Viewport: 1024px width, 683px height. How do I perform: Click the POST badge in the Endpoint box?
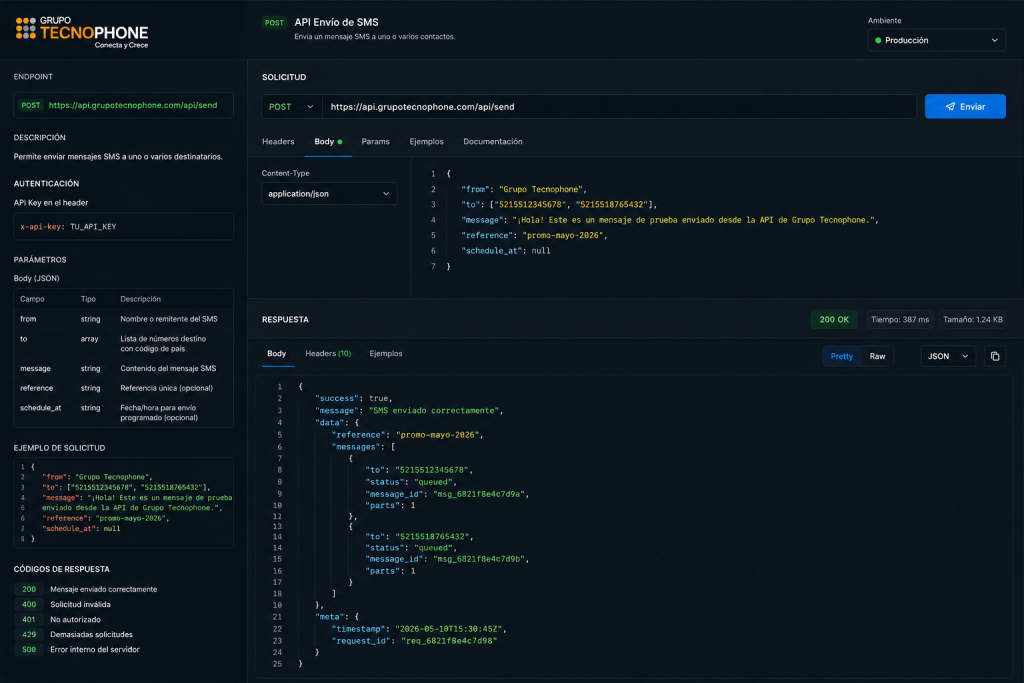[31, 105]
